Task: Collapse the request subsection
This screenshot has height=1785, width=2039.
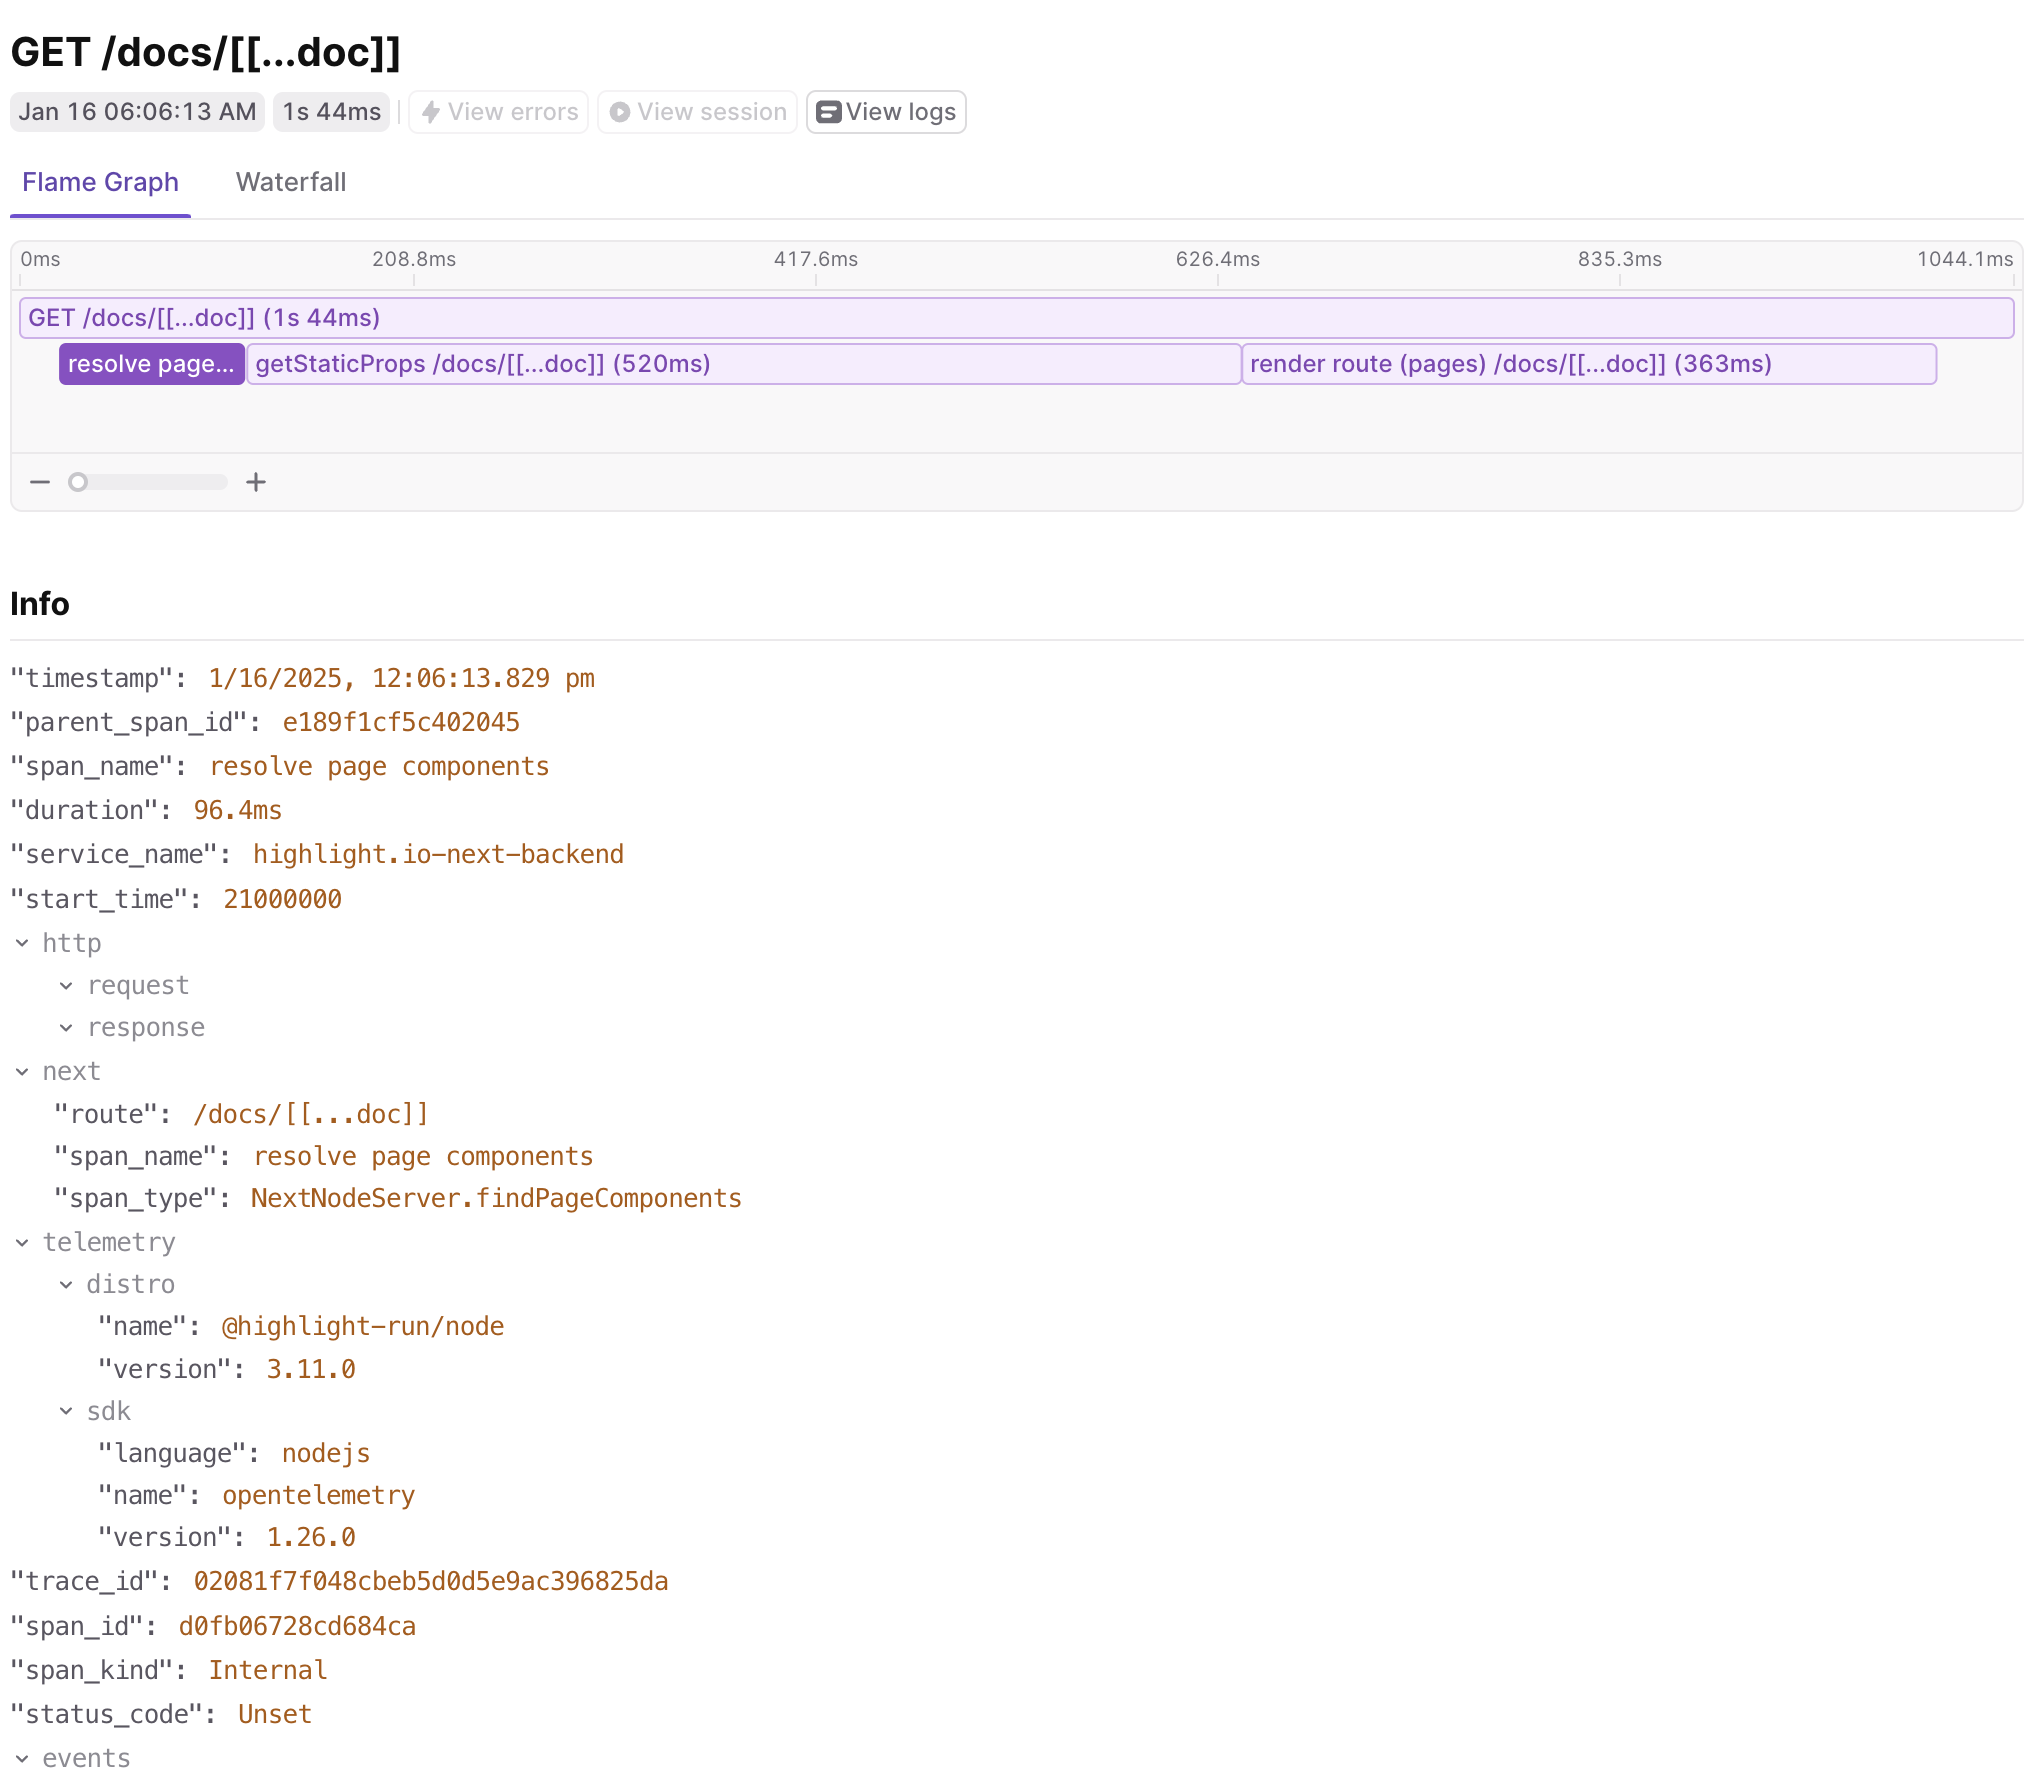Action: [66, 985]
